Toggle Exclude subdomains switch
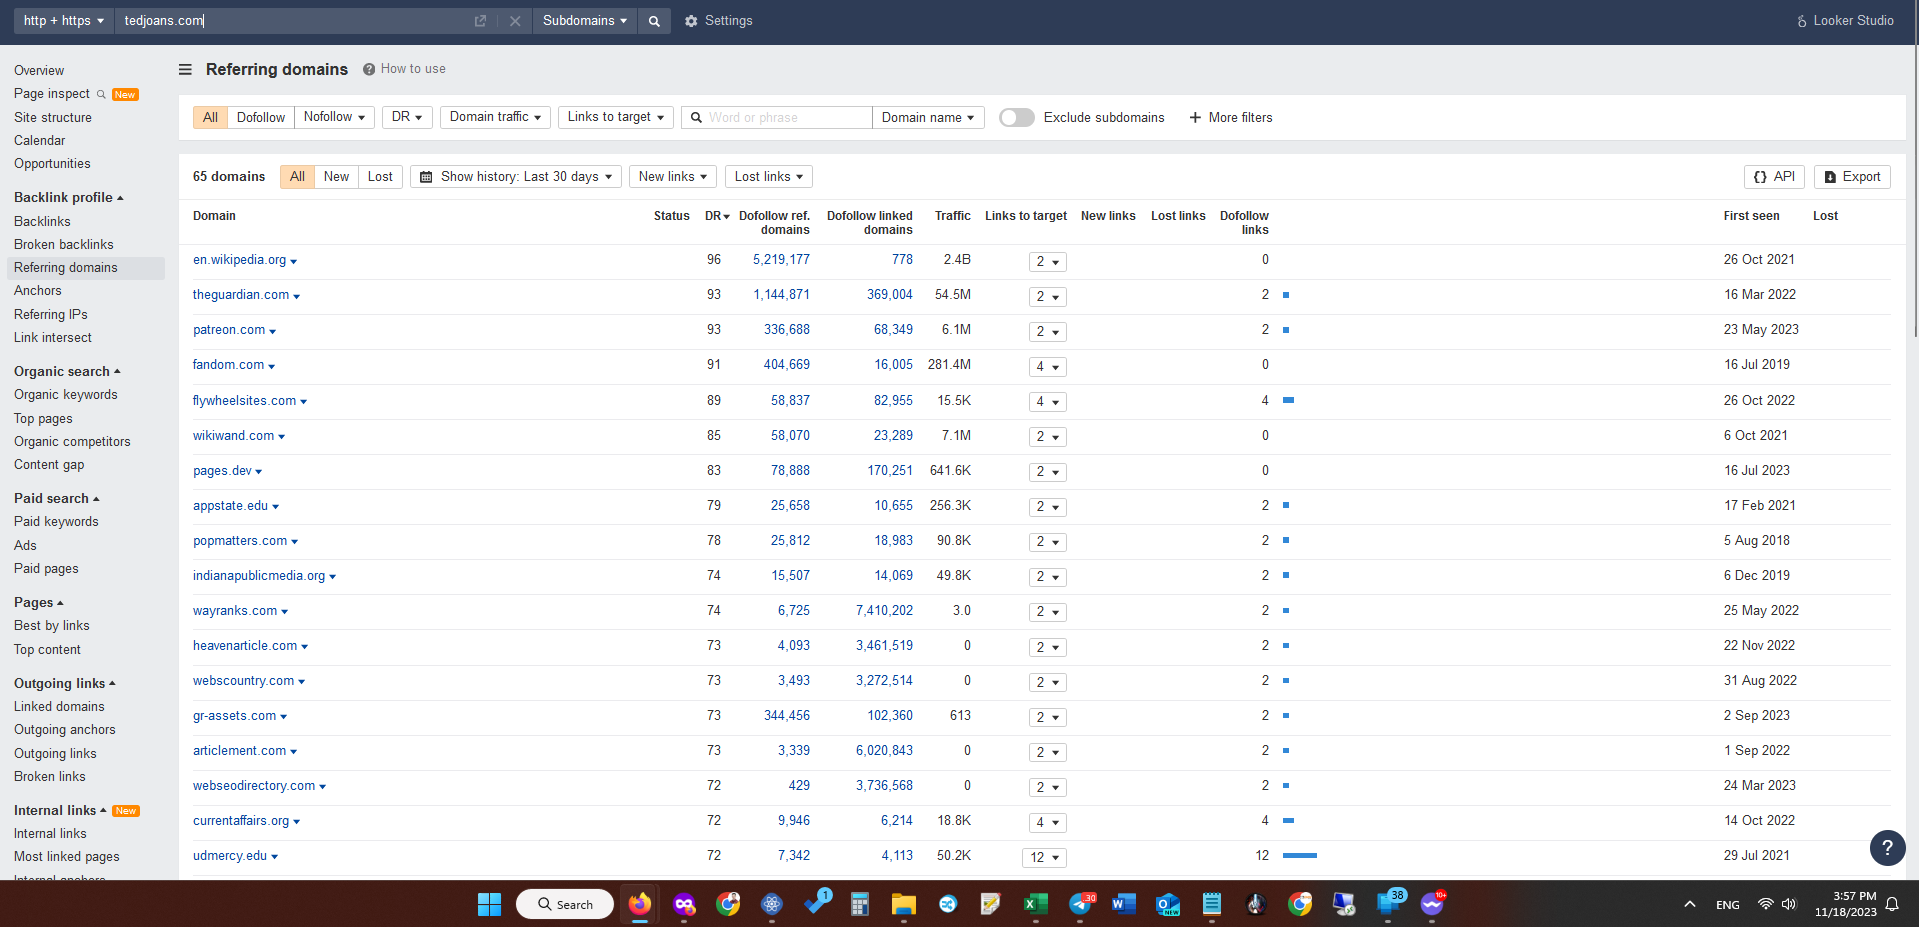The width and height of the screenshot is (1919, 927). 1017,118
